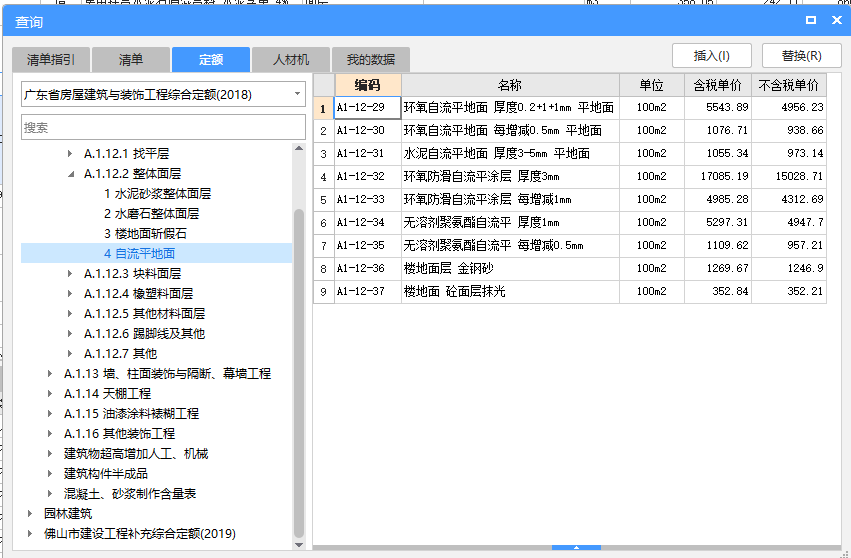Select 3 楼地面斩假石 tree item

tap(145, 234)
